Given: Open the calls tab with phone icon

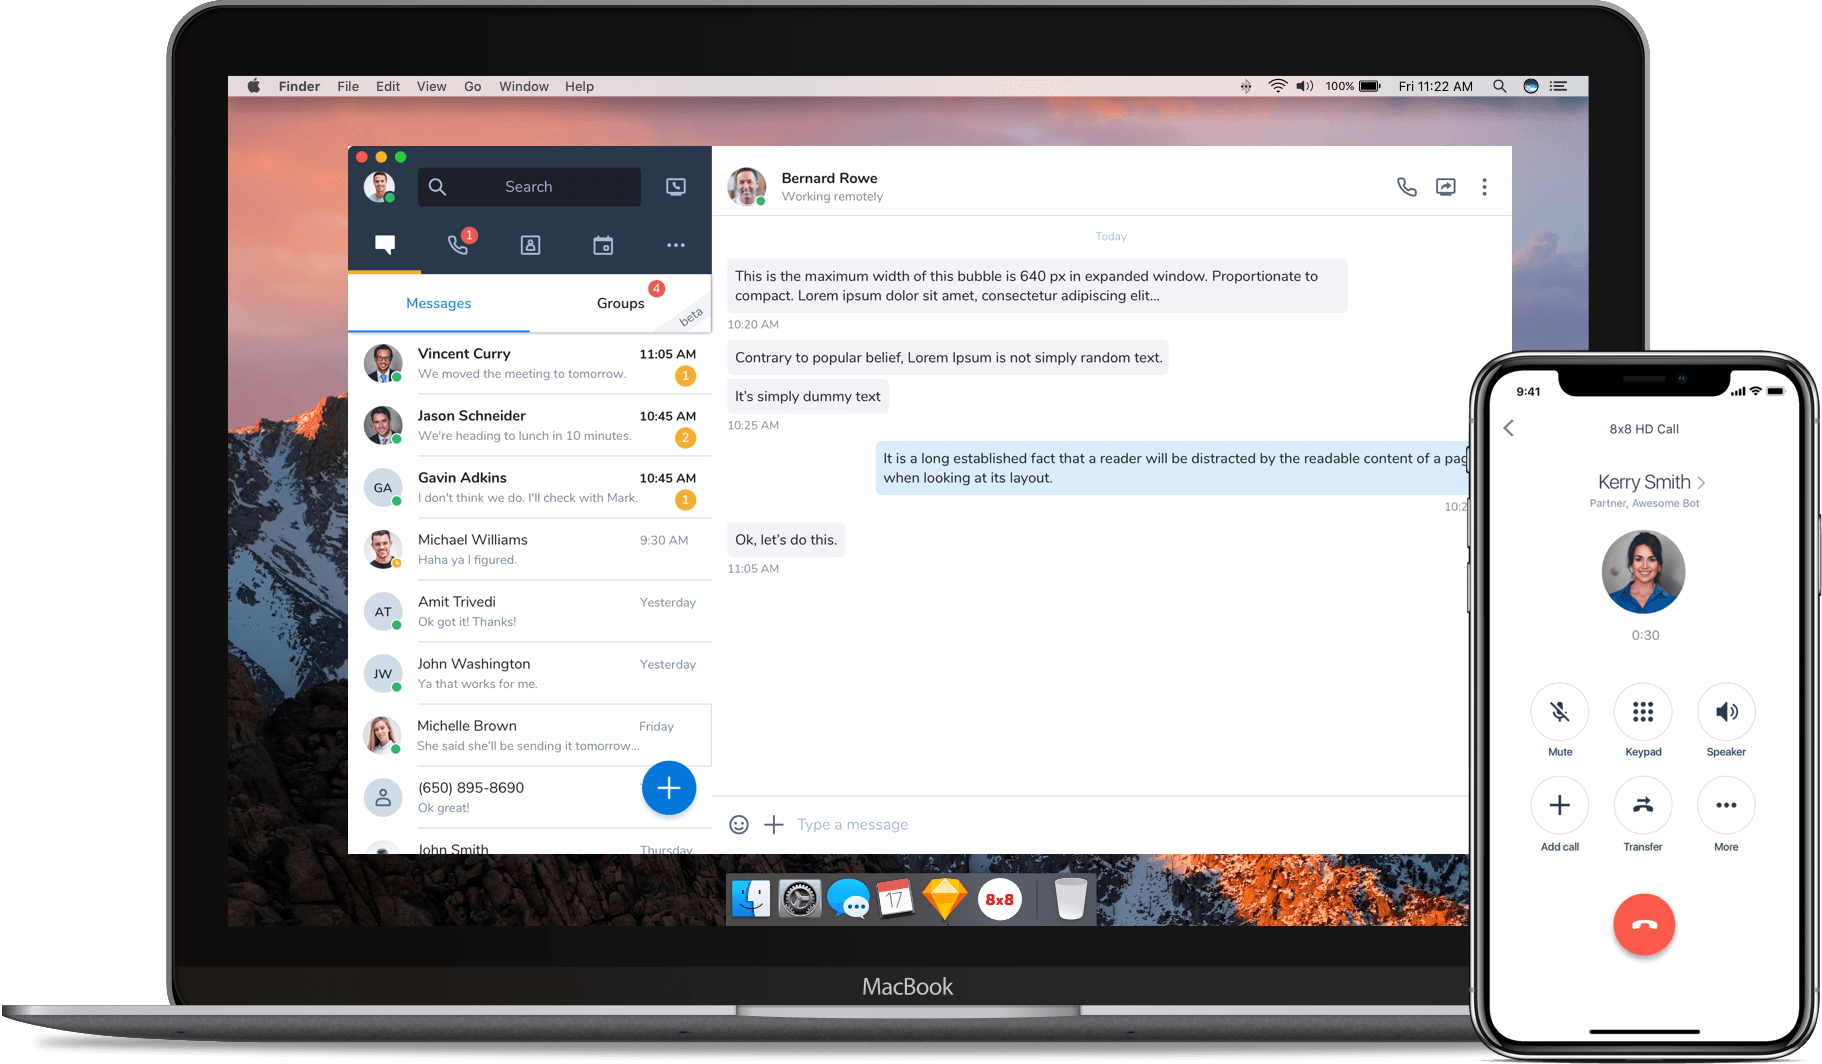Looking at the screenshot, I should (459, 245).
